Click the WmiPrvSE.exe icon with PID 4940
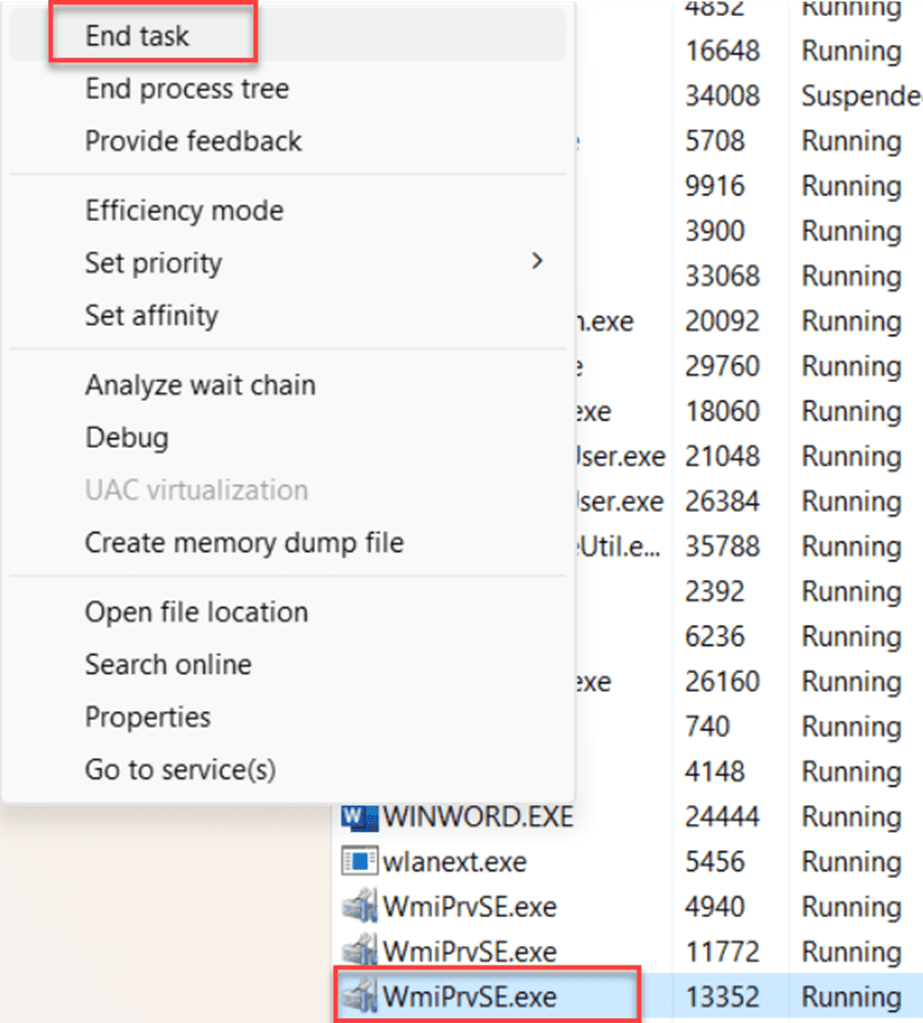The width and height of the screenshot is (923, 1023). tap(358, 906)
